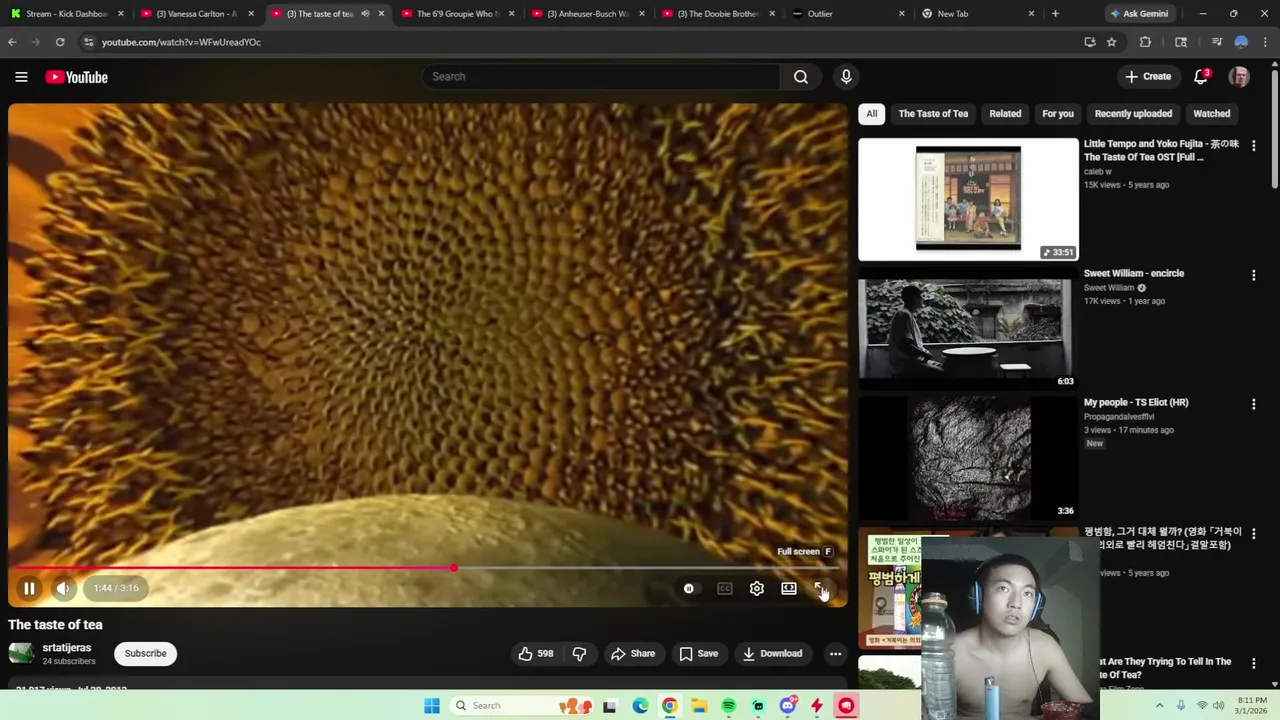Screen dimensions: 1280x720
Task: Open Sweet William - encircle title
Action: click(x=1134, y=273)
